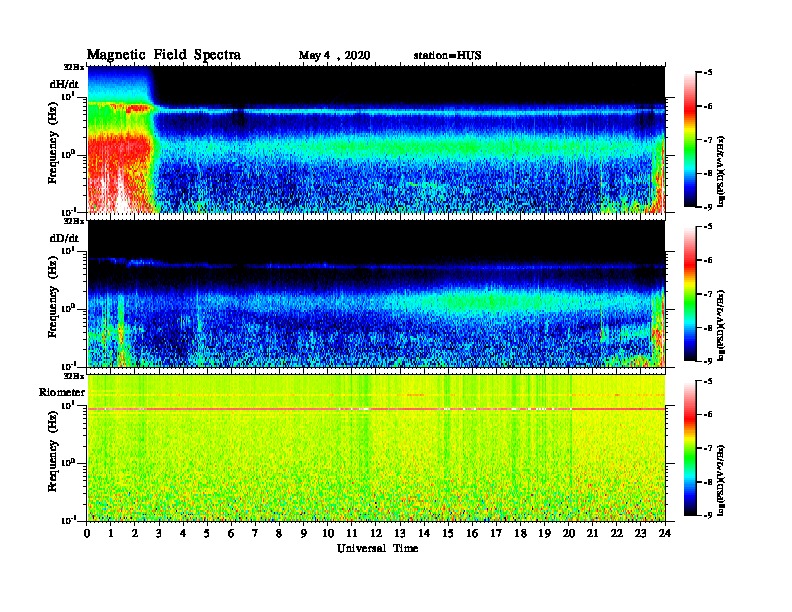Image resolution: width=792 pixels, height=612 pixels.
Task: Click the "12" hour tick label
Action: pos(376,534)
